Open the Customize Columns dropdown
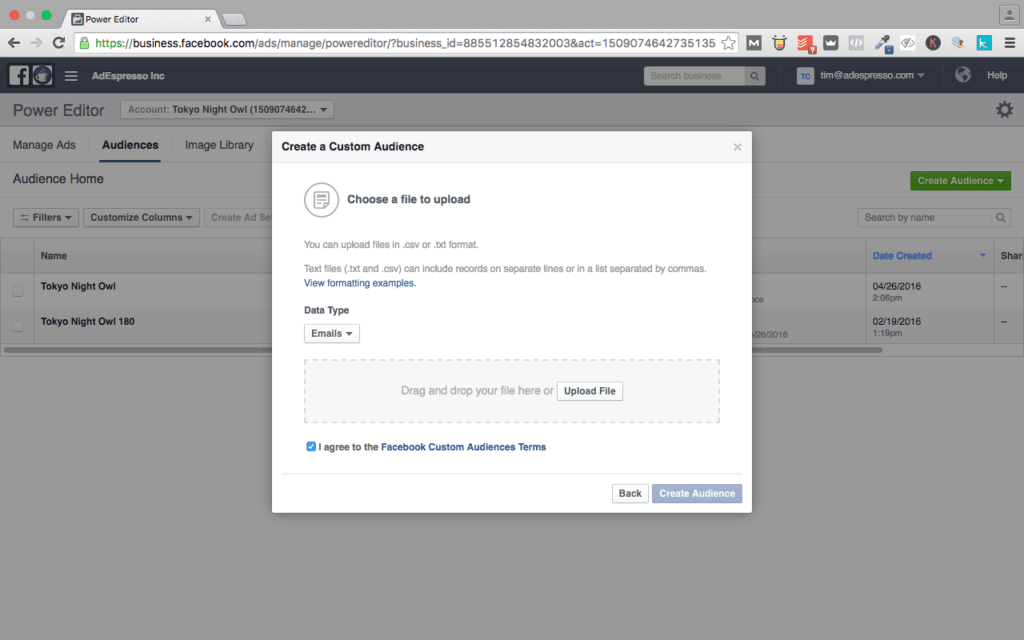 (x=140, y=217)
